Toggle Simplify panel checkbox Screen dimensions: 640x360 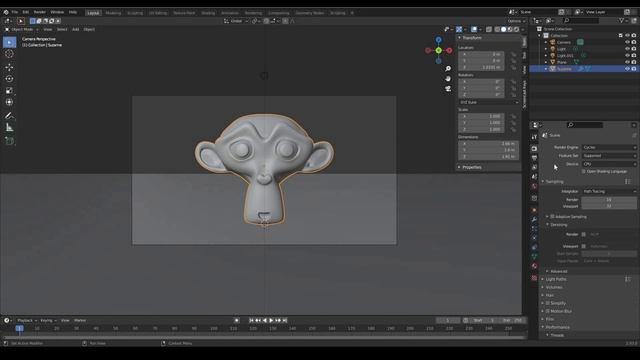point(548,303)
